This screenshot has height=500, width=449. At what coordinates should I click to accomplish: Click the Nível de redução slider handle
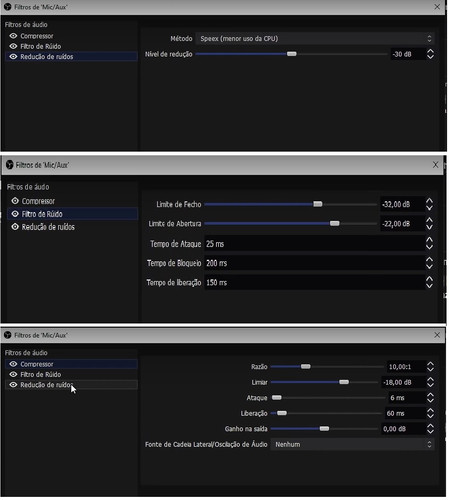[292, 54]
